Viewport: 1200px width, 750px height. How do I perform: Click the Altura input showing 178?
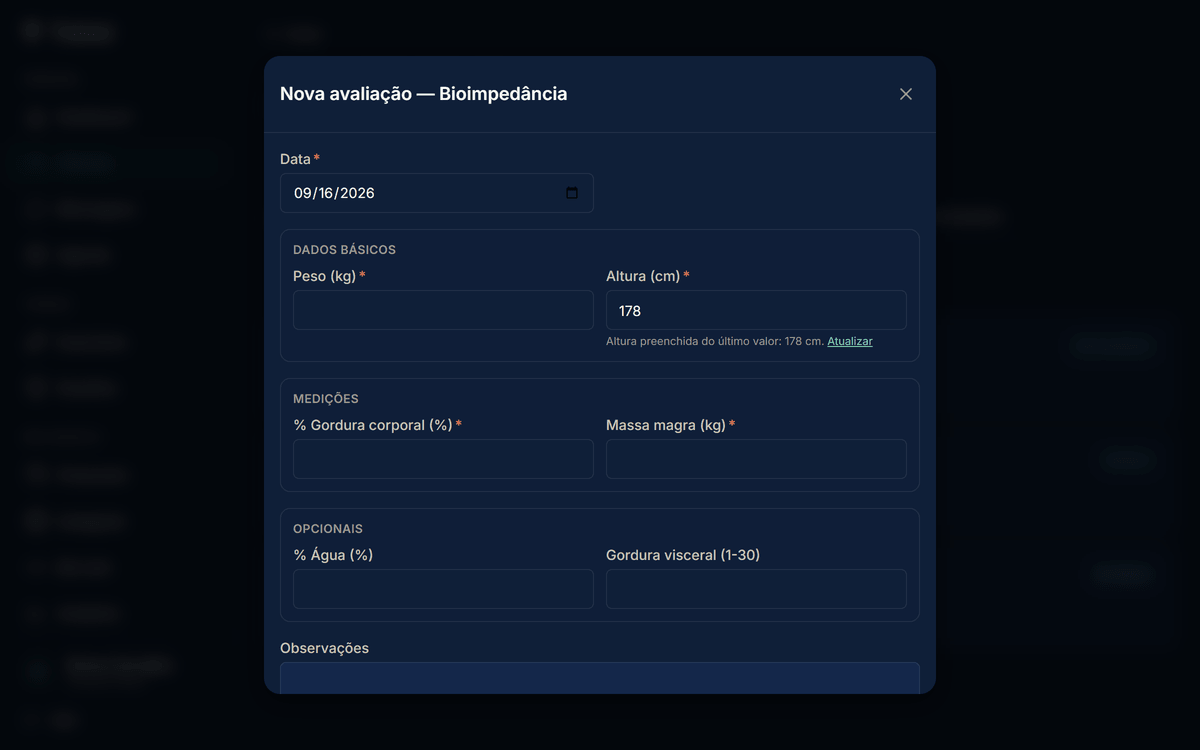756,310
